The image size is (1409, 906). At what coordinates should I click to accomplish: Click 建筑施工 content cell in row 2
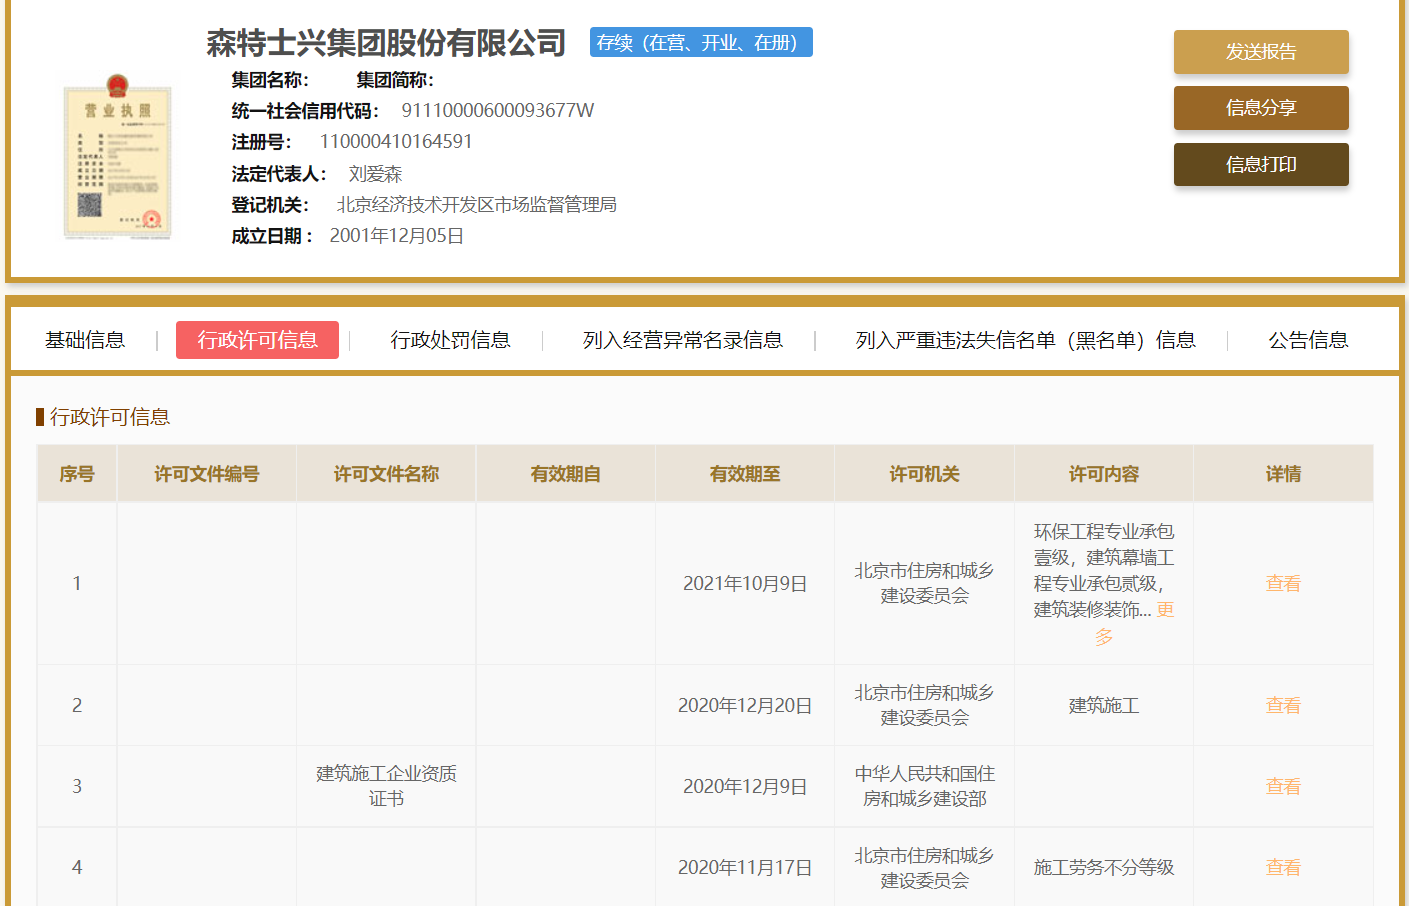(1104, 705)
